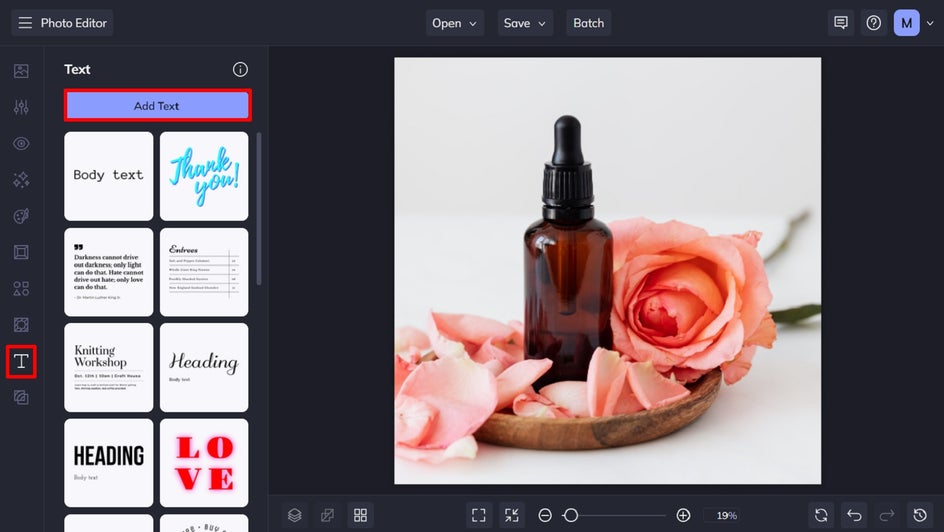Click the zoom in plus icon

pos(683,515)
